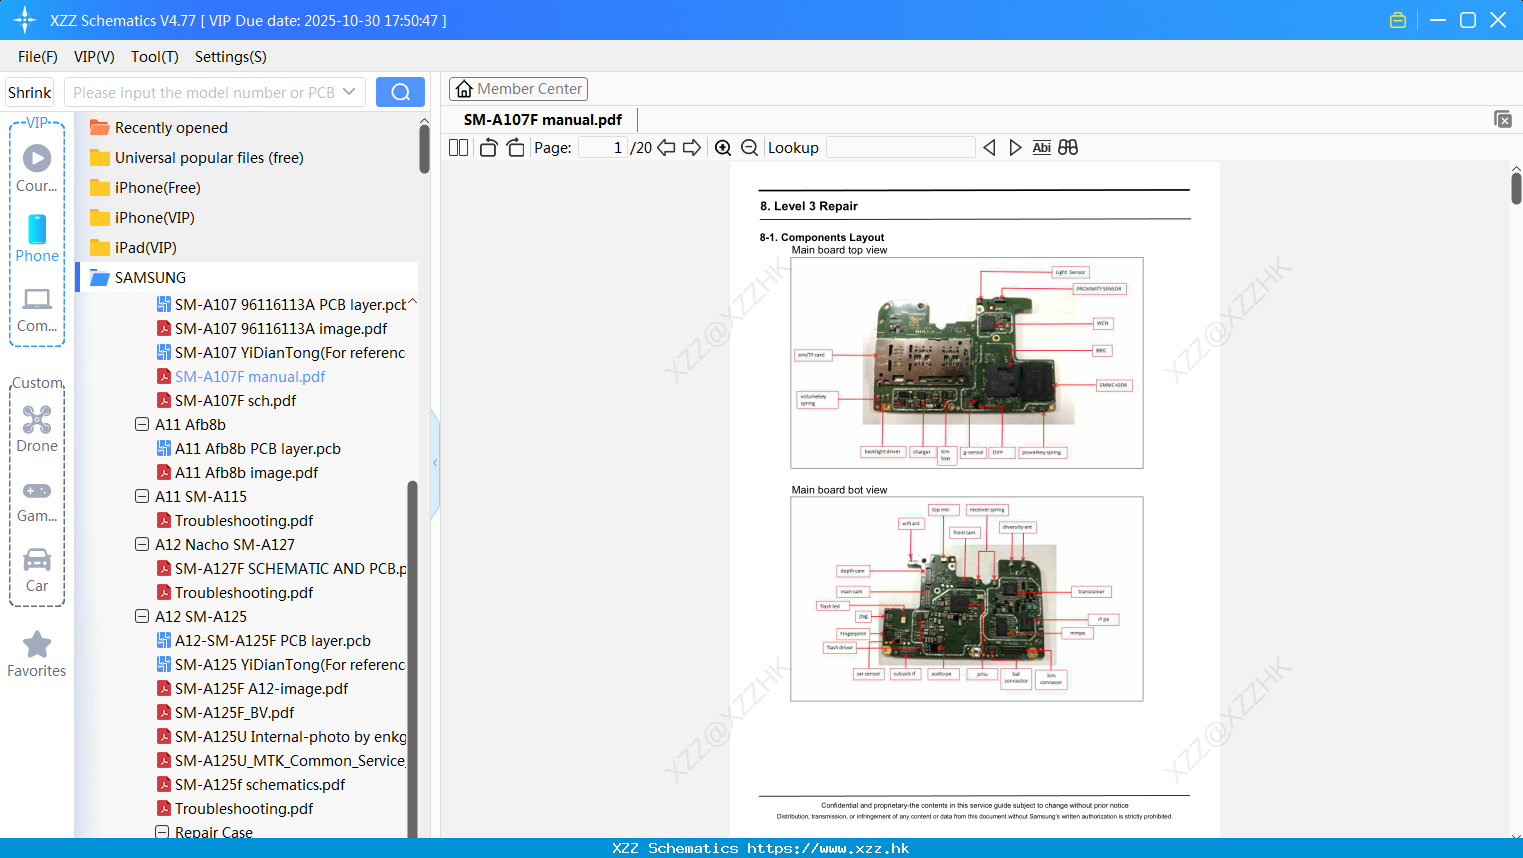
Task: Open the Tool(T) menu
Action: pyautogui.click(x=155, y=57)
